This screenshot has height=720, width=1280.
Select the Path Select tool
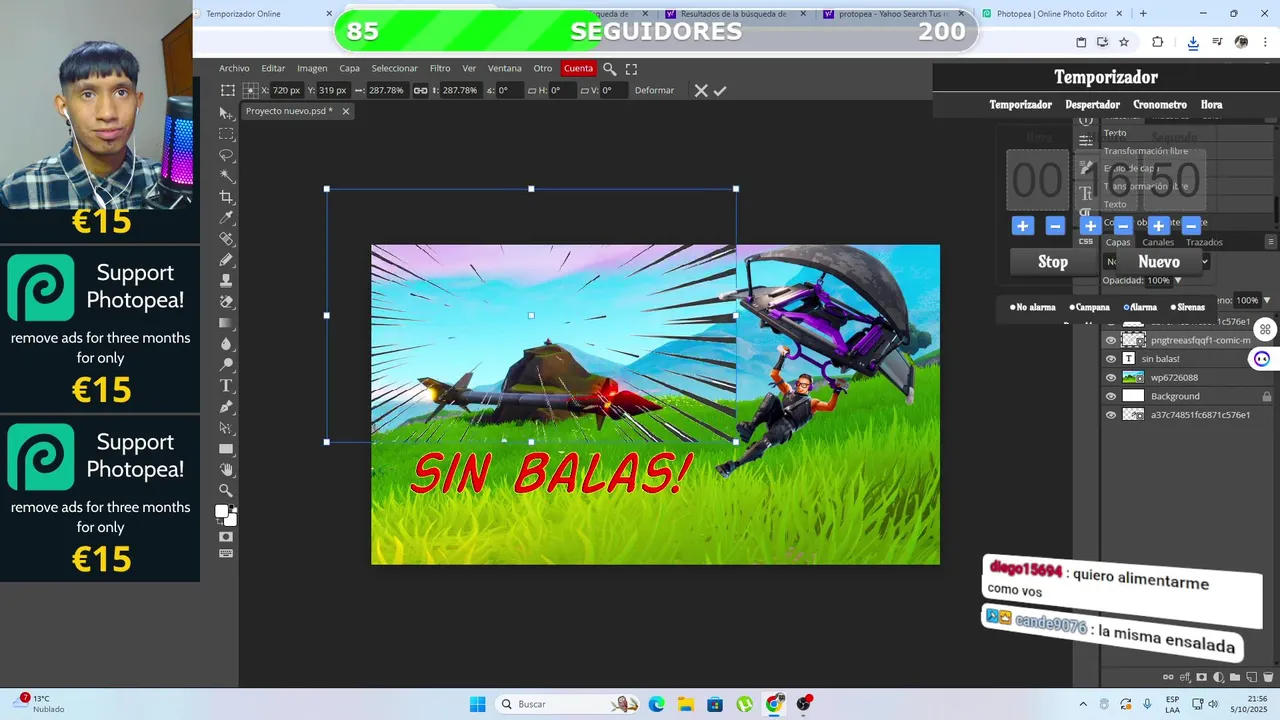226,428
